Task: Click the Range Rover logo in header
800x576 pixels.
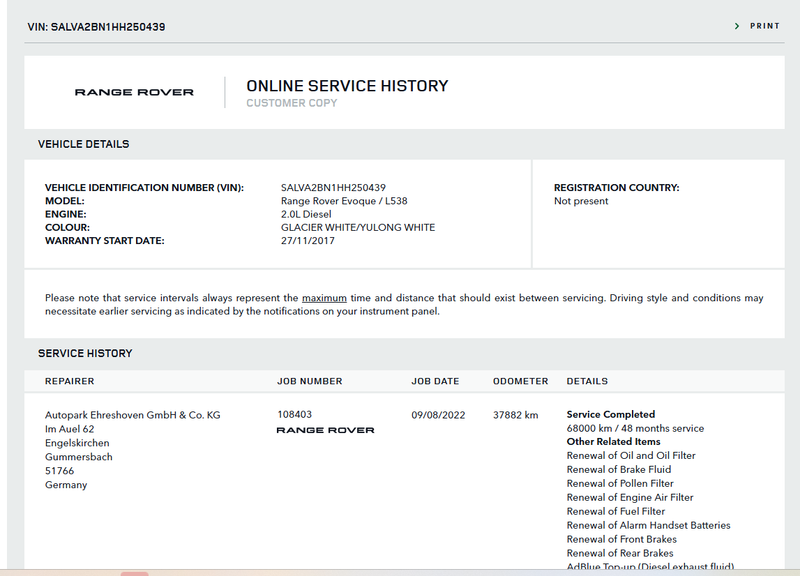Action: (134, 92)
